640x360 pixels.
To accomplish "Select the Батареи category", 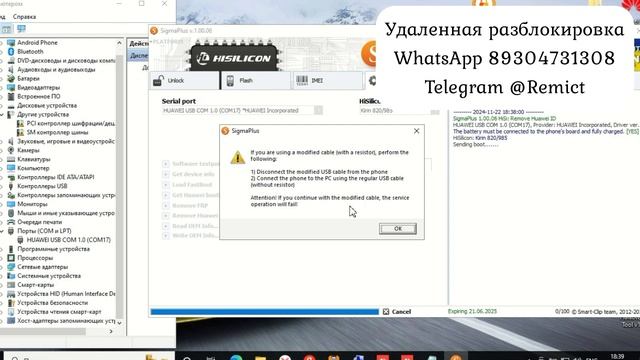I will [28, 78].
